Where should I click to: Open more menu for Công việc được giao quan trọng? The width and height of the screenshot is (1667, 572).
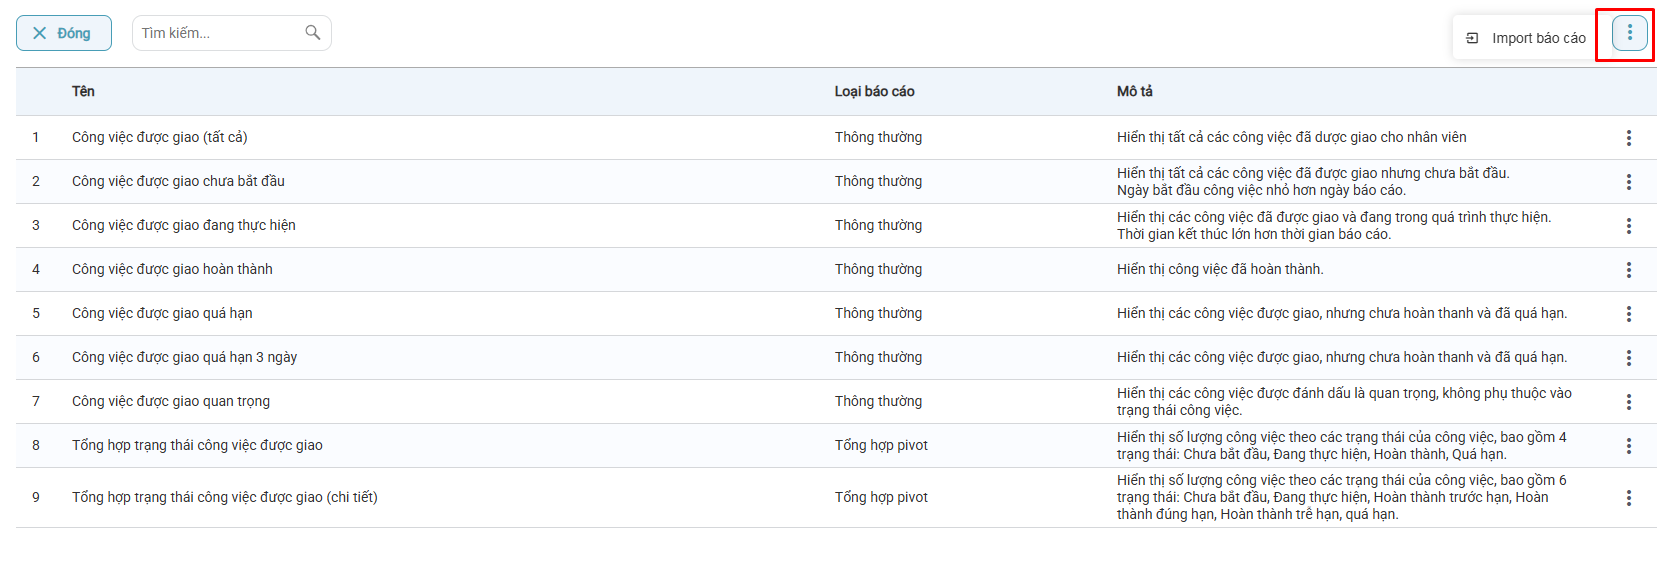[x=1628, y=402]
